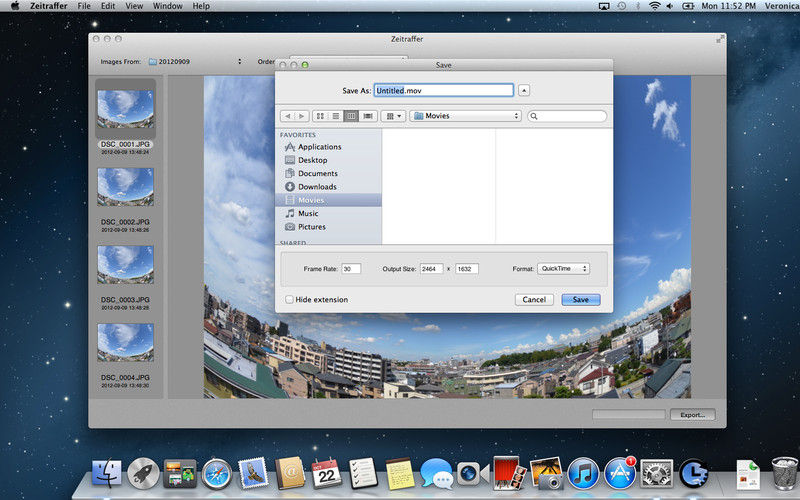The image size is (800, 500).
Task: Select the DSC_0002.JPG thumbnail
Action: 126,187
